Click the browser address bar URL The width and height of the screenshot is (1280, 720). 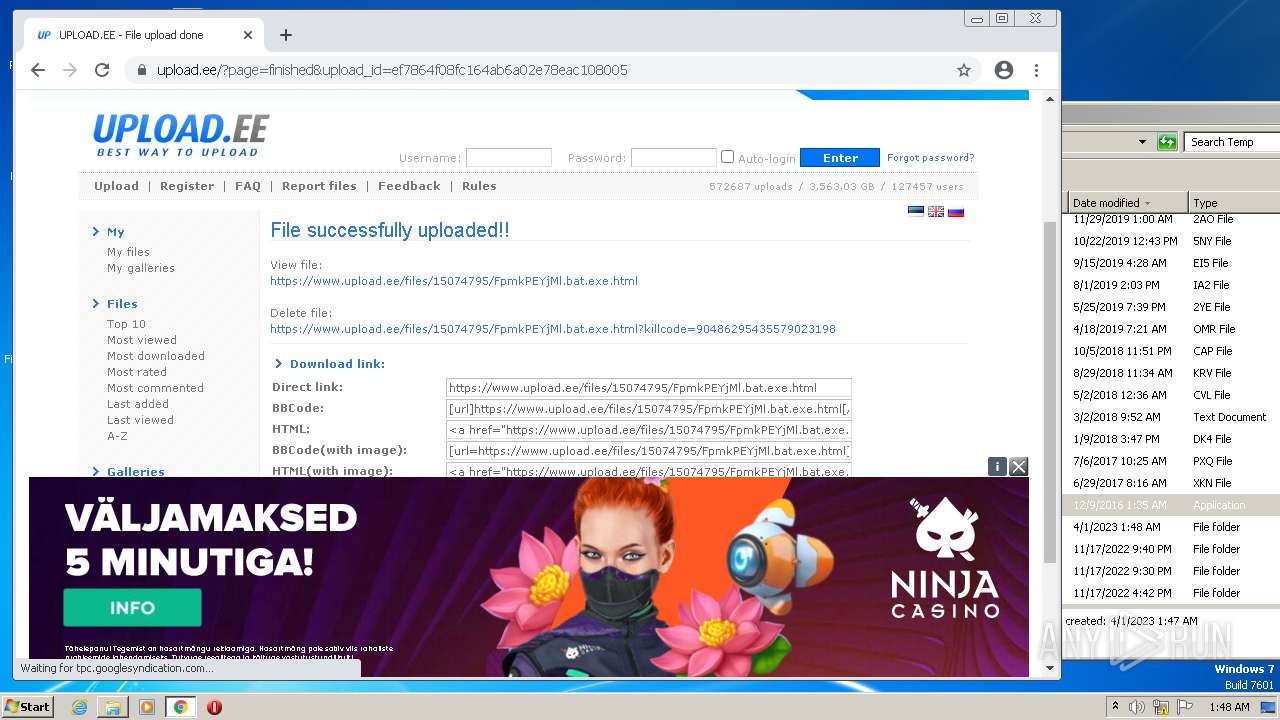392,70
